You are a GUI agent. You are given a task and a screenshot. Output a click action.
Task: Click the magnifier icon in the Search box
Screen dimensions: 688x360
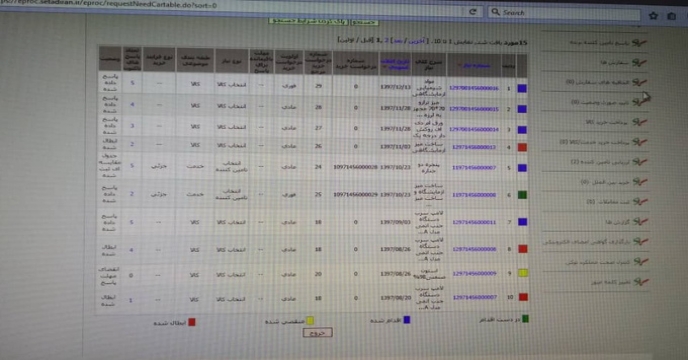pyautogui.click(x=495, y=12)
